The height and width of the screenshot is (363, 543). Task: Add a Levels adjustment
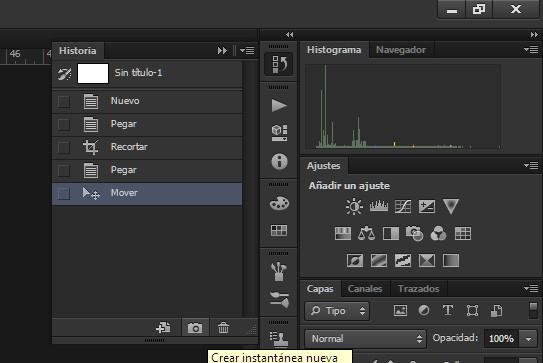pos(379,206)
